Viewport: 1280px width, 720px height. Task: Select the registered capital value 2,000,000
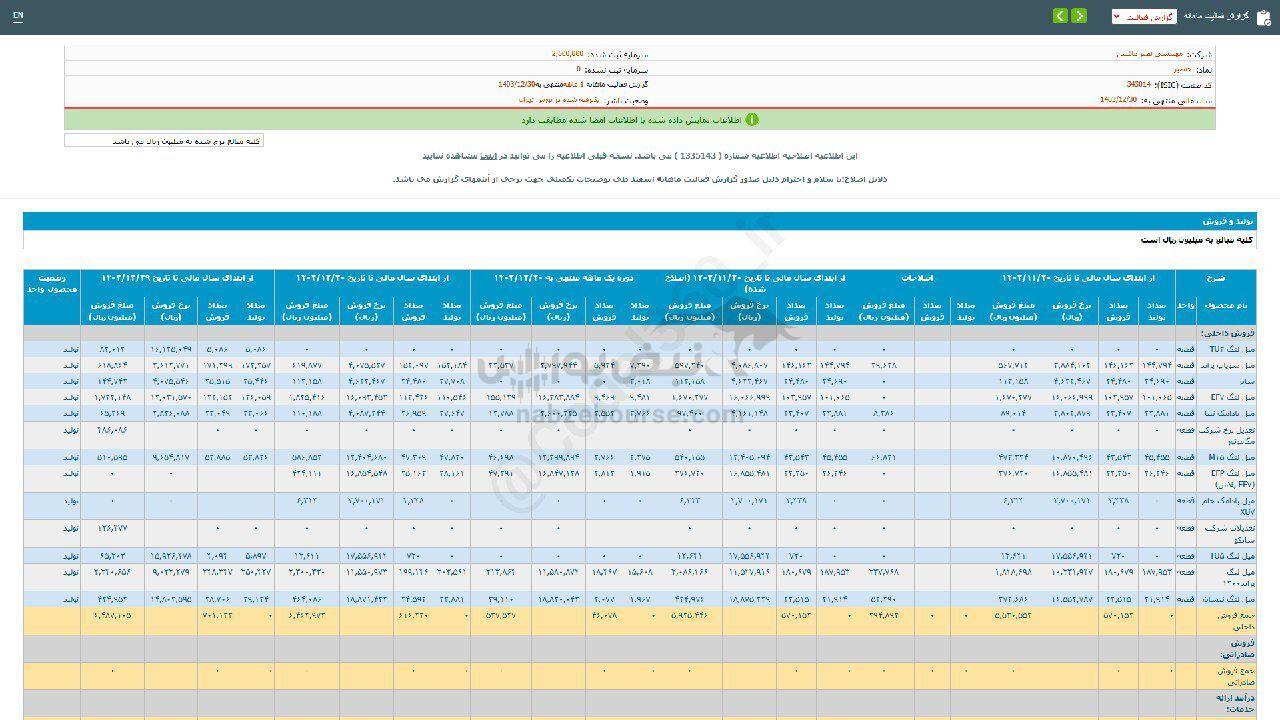click(567, 54)
